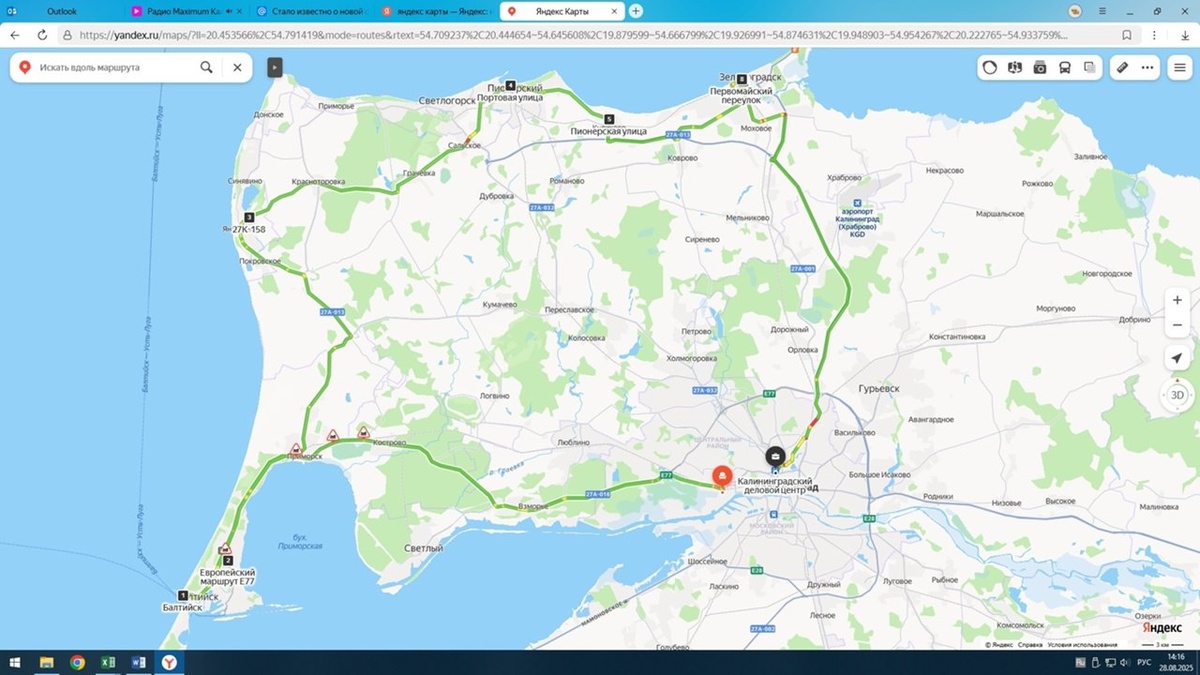Toggle the traffic layer circle icon
The image size is (1200, 675).
[x=989, y=68]
